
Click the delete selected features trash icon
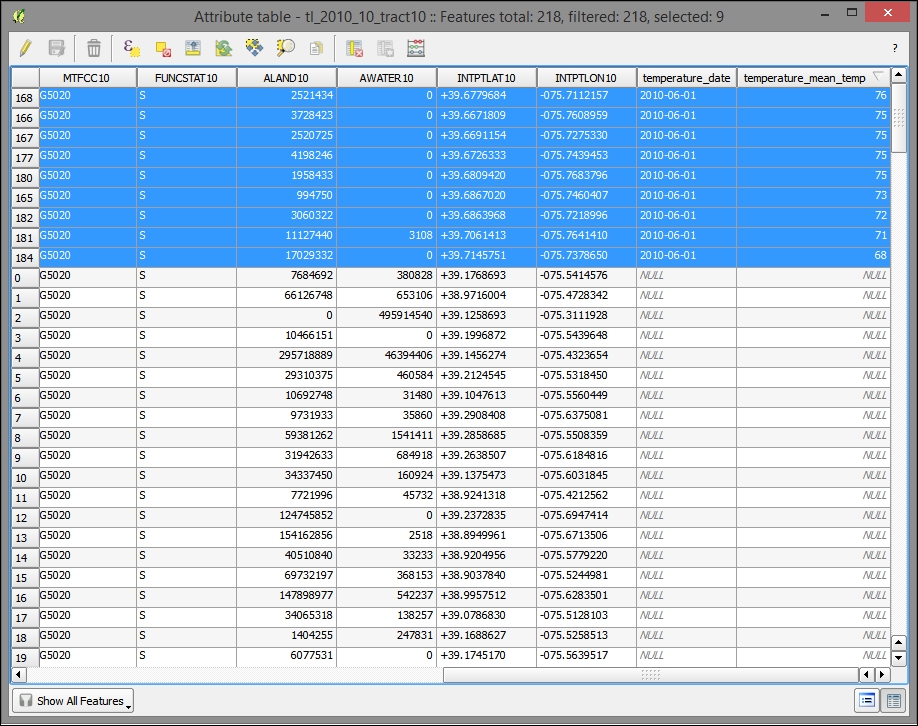click(93, 47)
